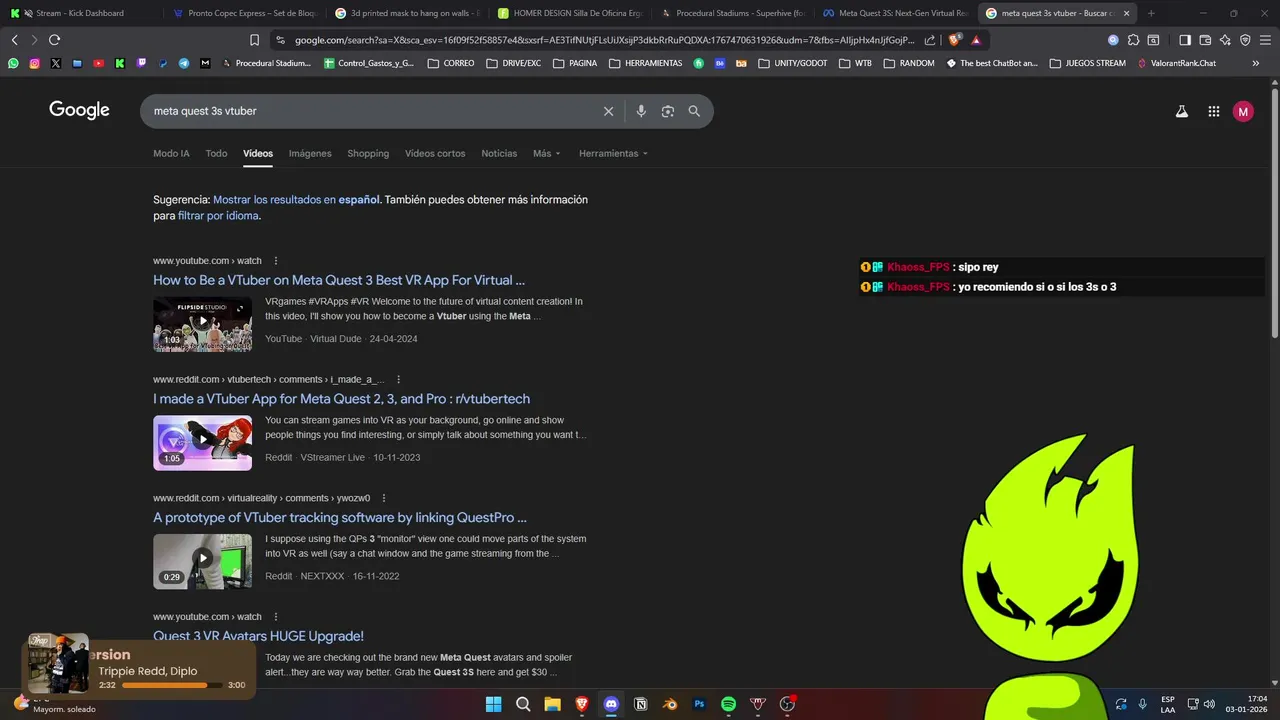Open the 'How to Be a VTuber' result
This screenshot has height=720, width=1280.
[x=339, y=280]
